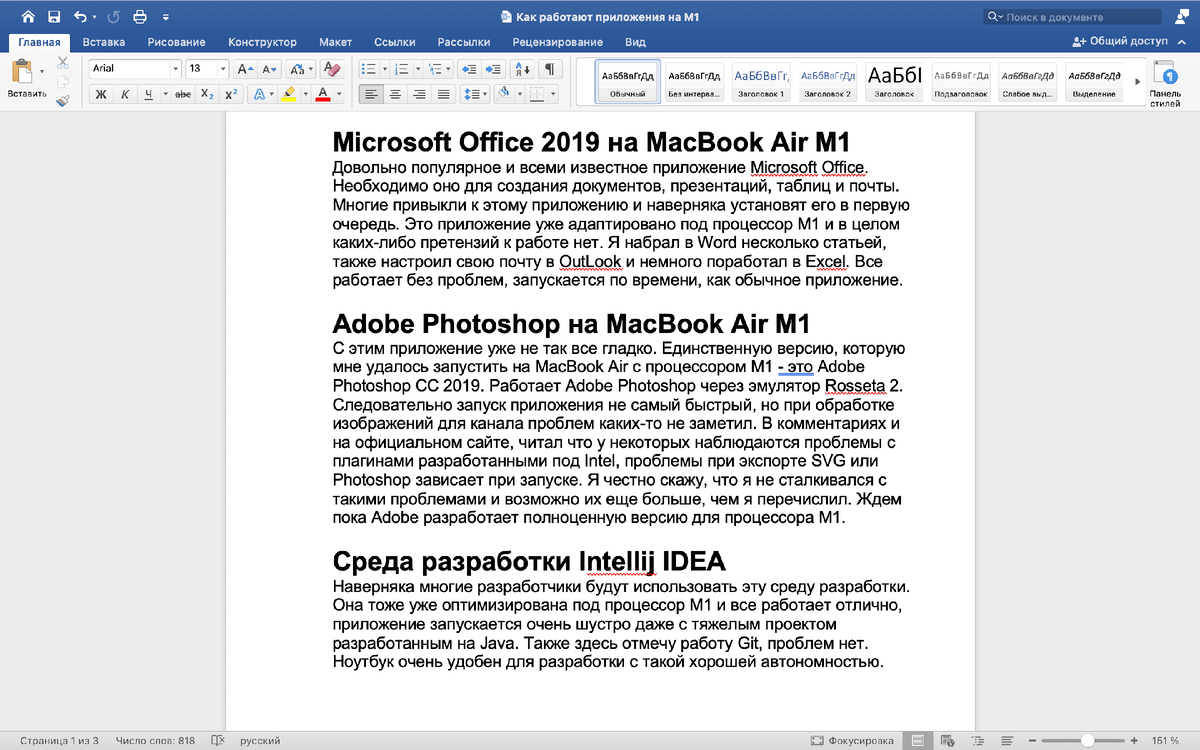Viewport: 1200px width, 750px height.
Task: Toggle bold formatting (Ж)
Action: (100, 92)
